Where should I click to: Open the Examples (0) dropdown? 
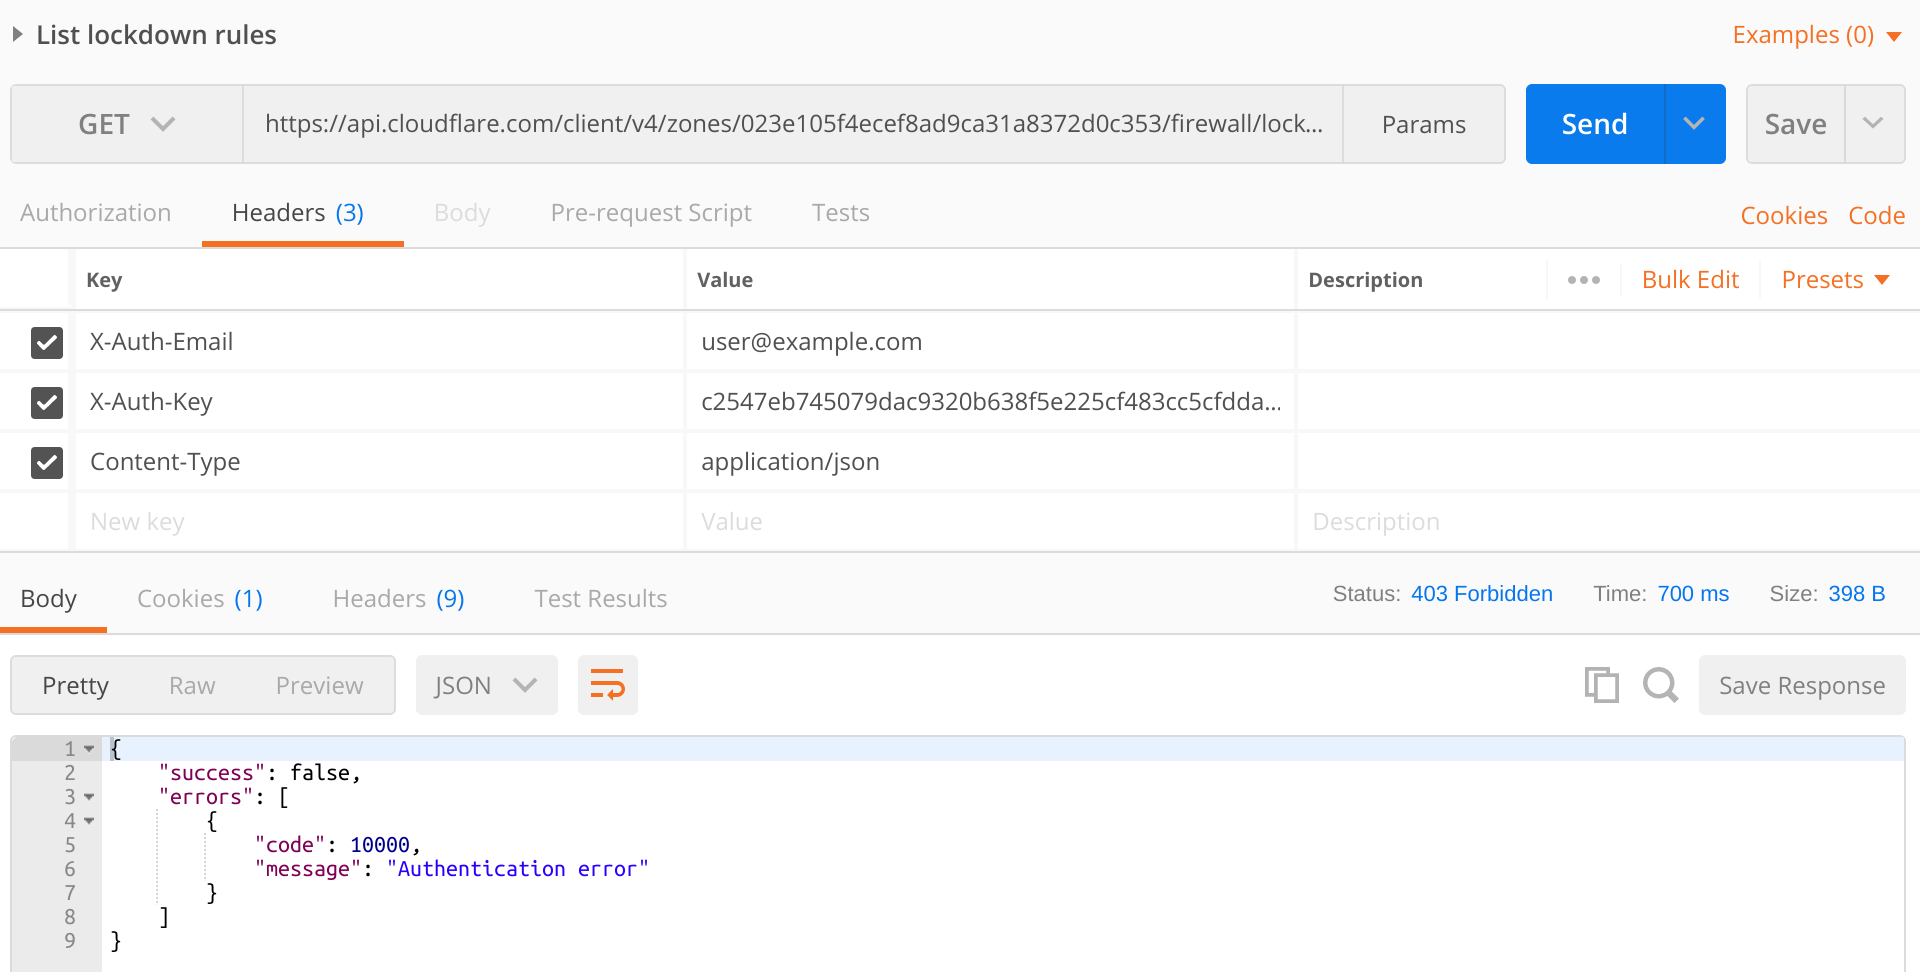pyautogui.click(x=1816, y=35)
